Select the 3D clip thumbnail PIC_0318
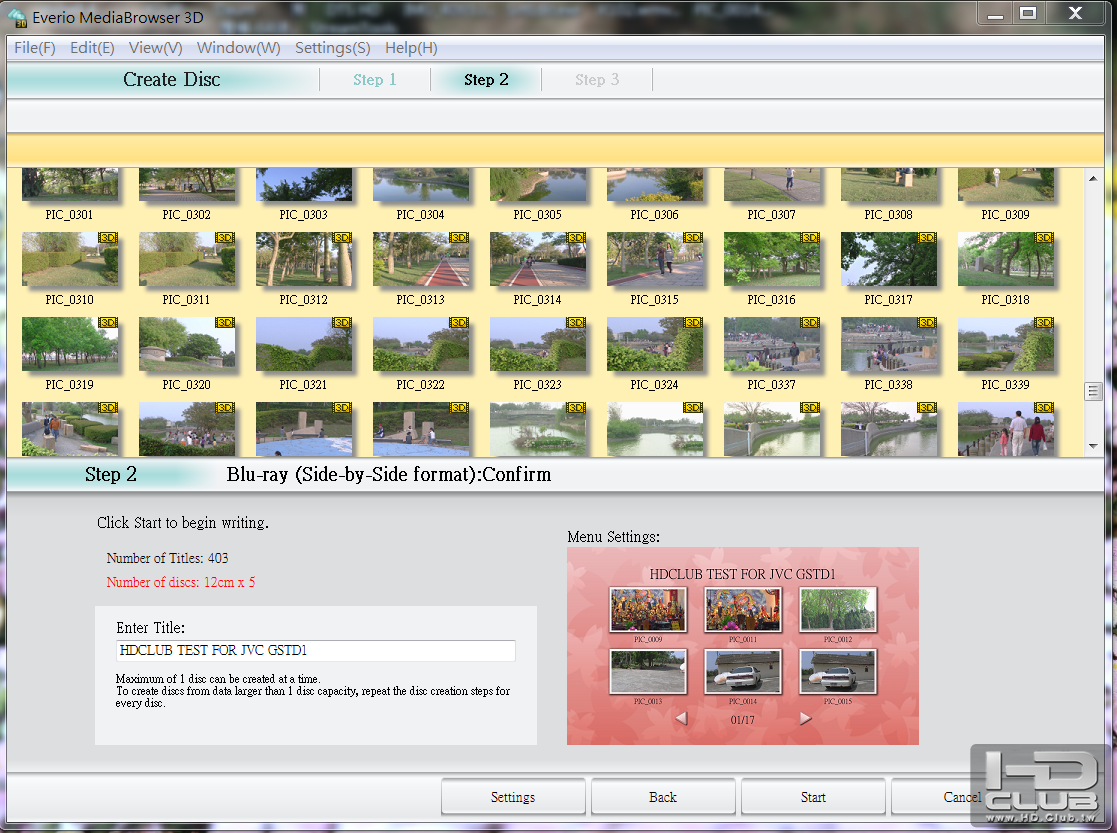 pos(1006,259)
